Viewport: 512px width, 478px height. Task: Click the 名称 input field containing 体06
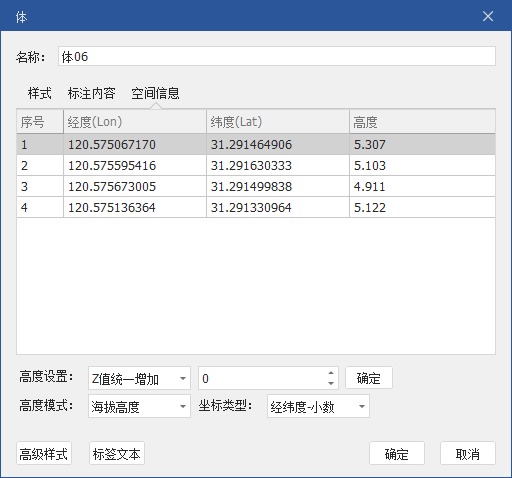pyautogui.click(x=277, y=56)
